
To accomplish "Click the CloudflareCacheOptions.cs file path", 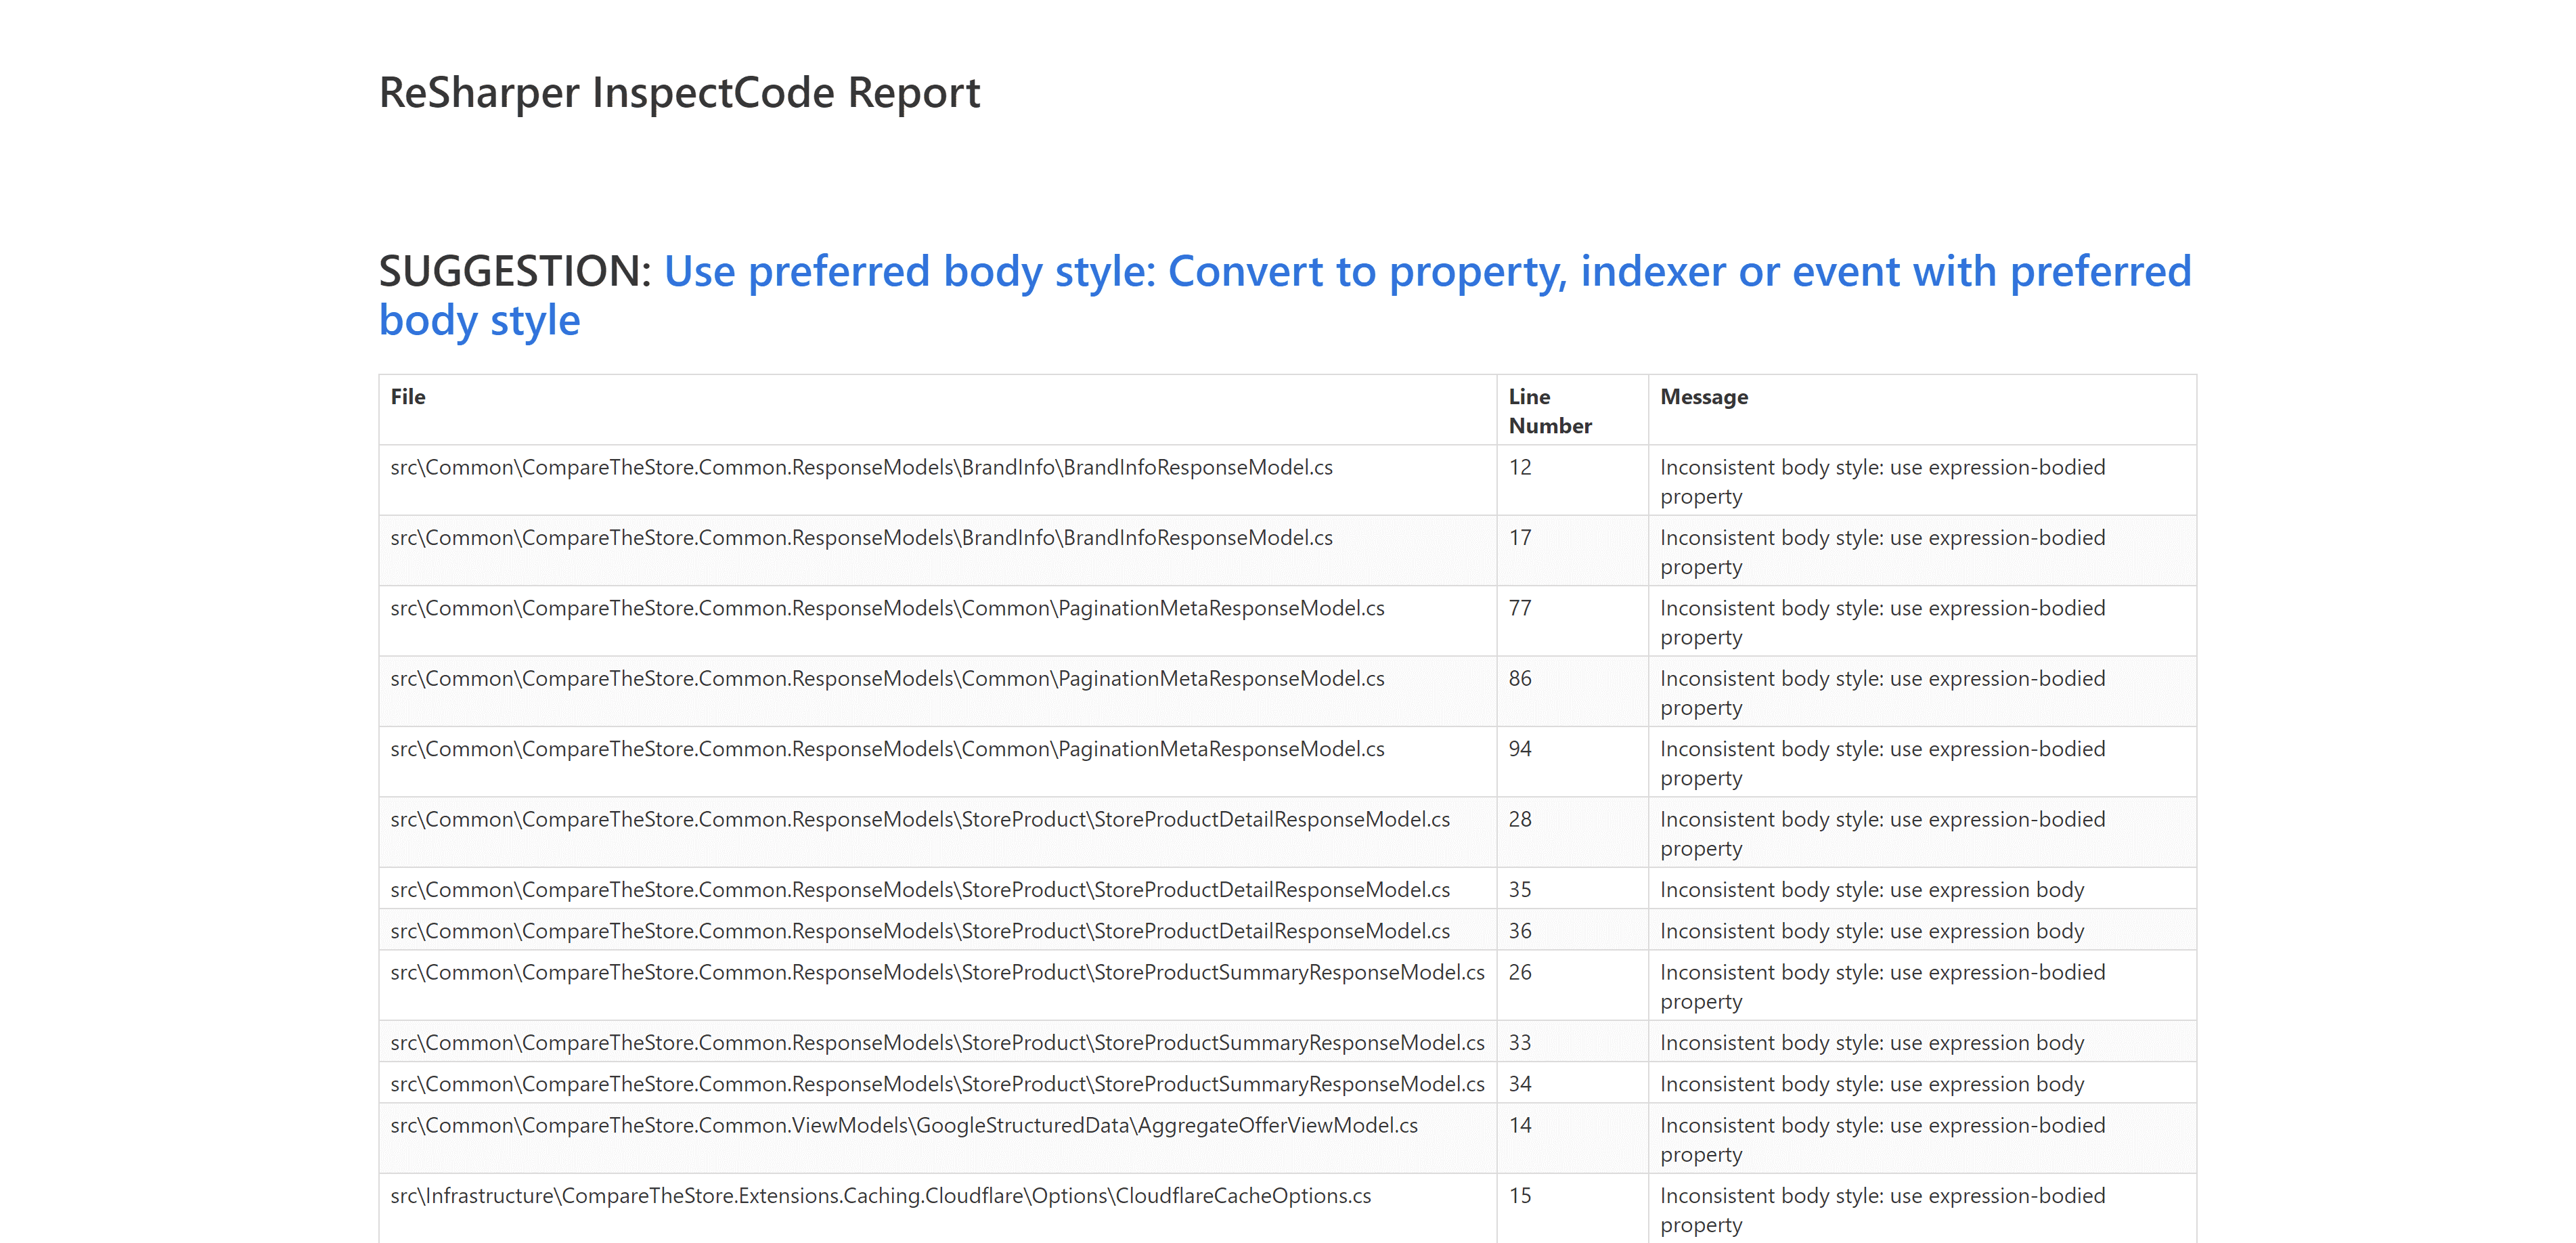I will coord(880,1195).
